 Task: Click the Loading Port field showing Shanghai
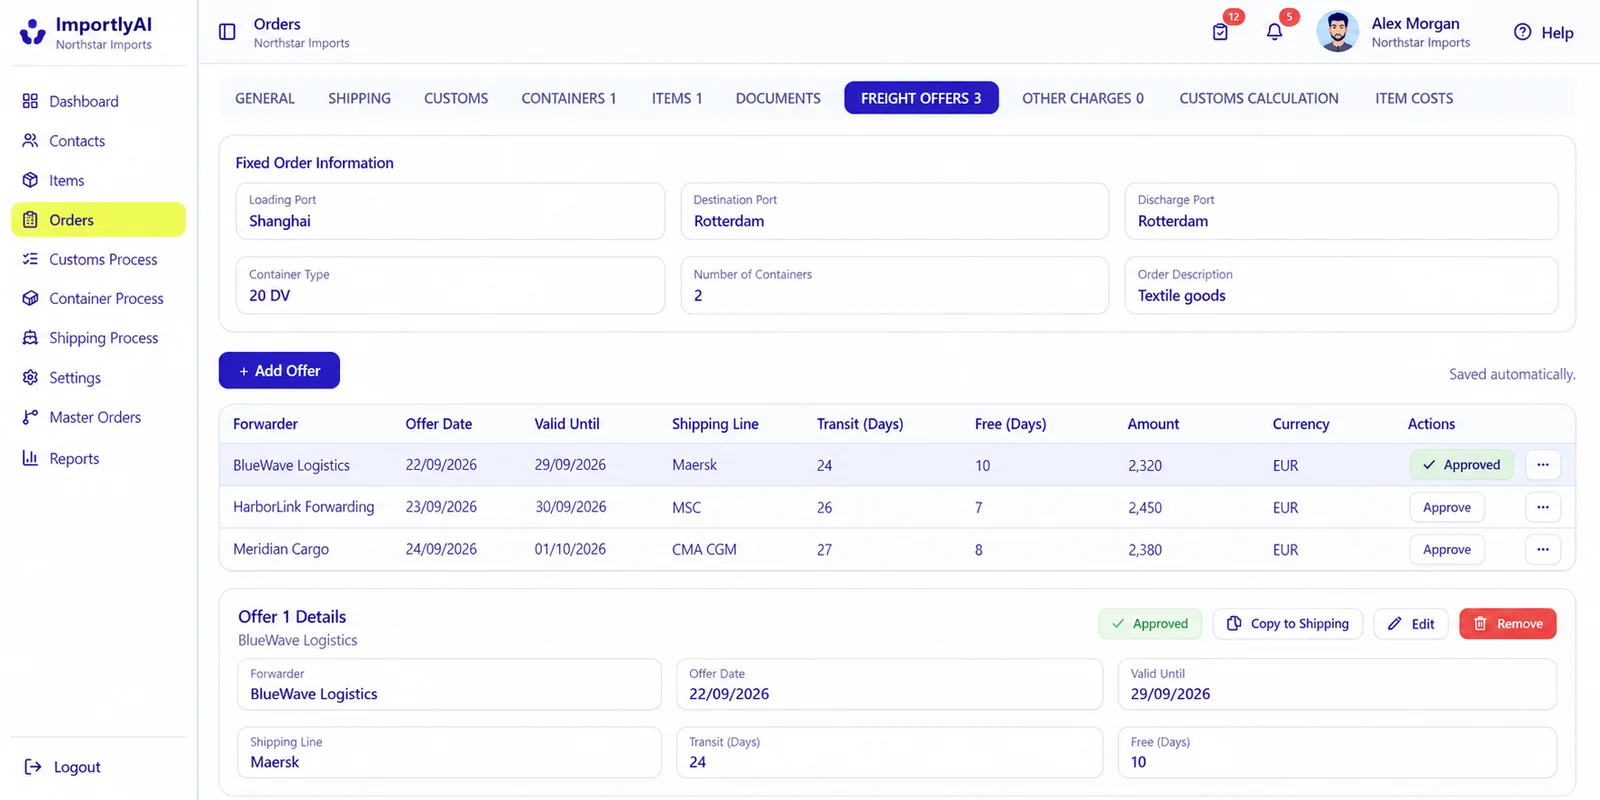[450, 211]
